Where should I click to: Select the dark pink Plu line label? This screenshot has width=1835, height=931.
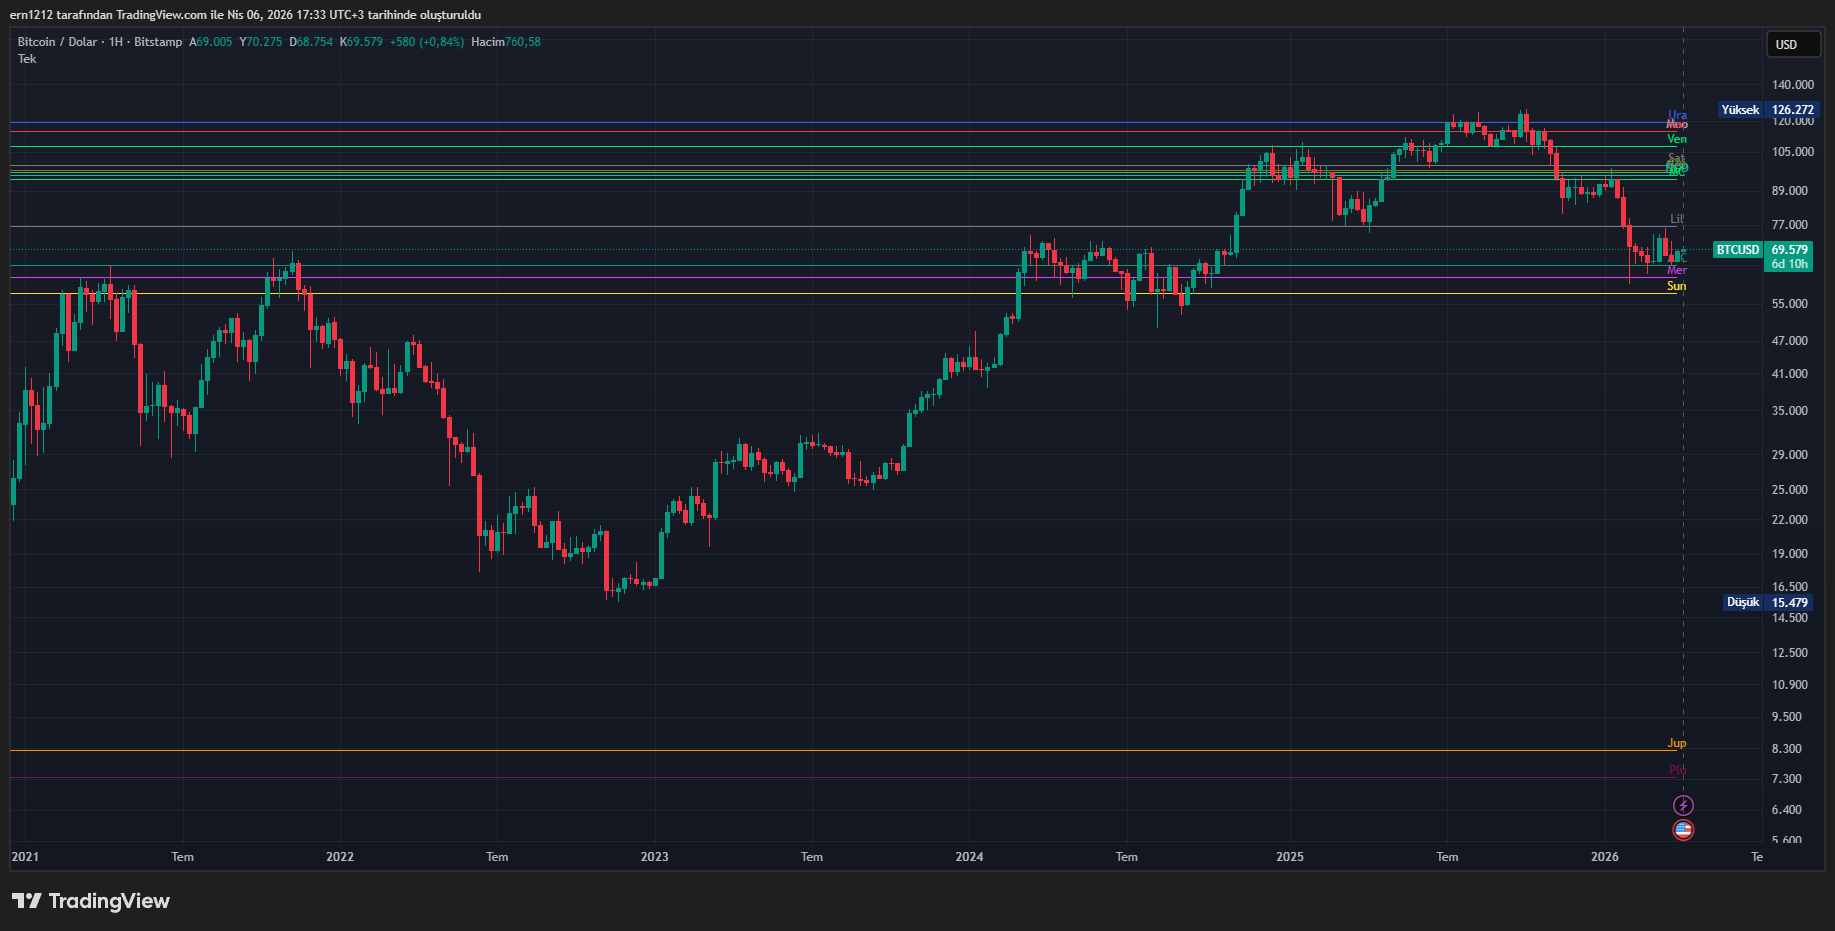pyautogui.click(x=1676, y=770)
